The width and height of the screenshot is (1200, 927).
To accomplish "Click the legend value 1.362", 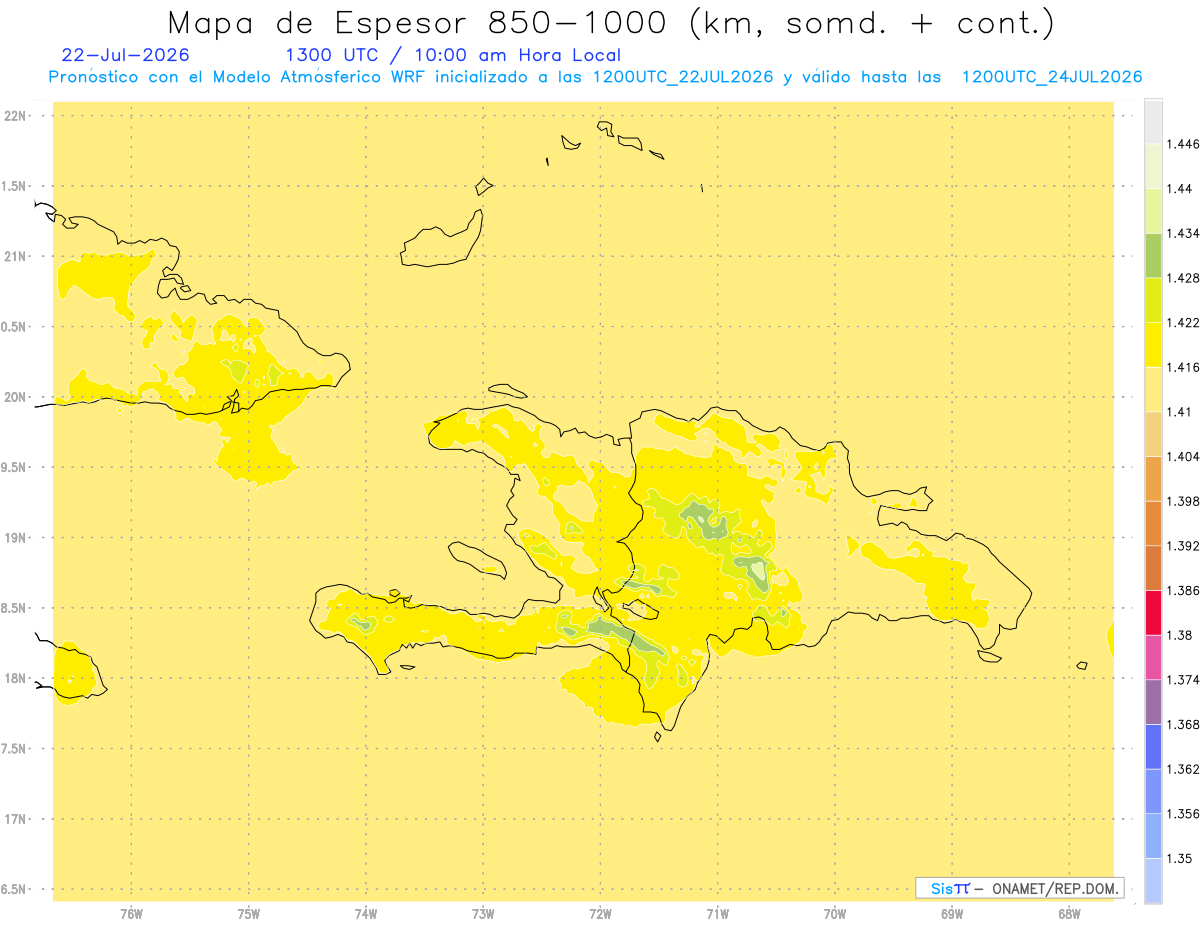I will pos(1185,769).
